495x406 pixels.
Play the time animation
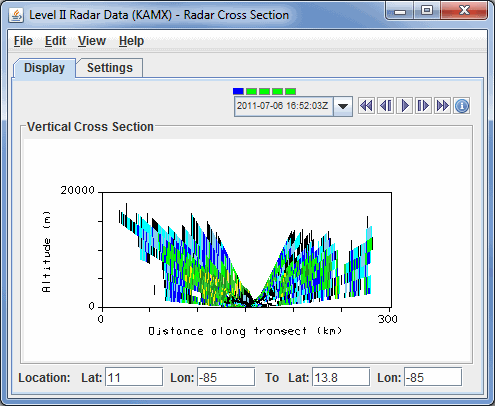point(405,106)
